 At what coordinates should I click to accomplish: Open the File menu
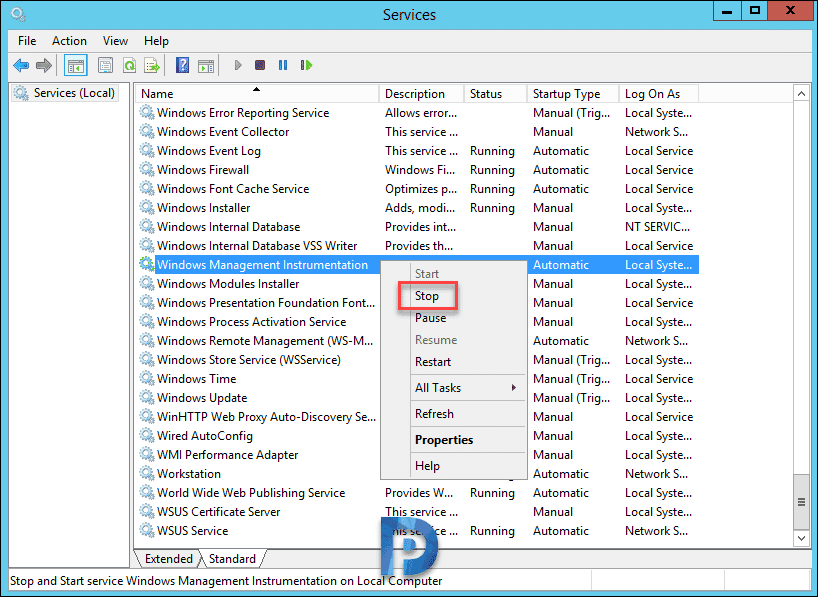[27, 41]
